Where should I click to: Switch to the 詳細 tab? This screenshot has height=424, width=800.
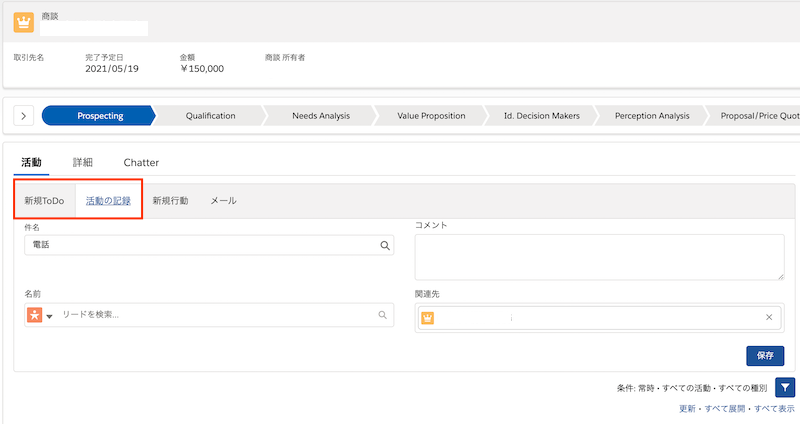83,162
